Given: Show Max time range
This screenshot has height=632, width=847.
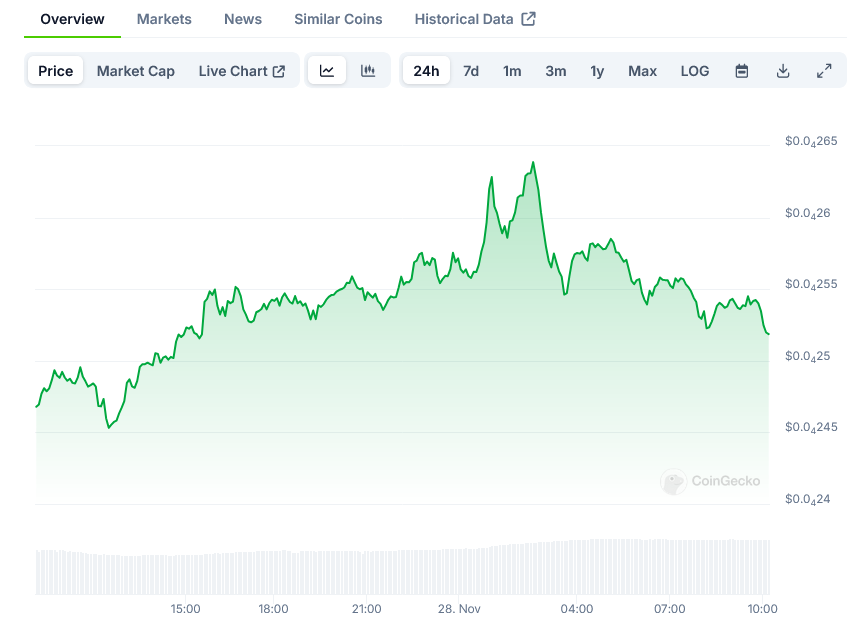Looking at the screenshot, I should coord(642,71).
